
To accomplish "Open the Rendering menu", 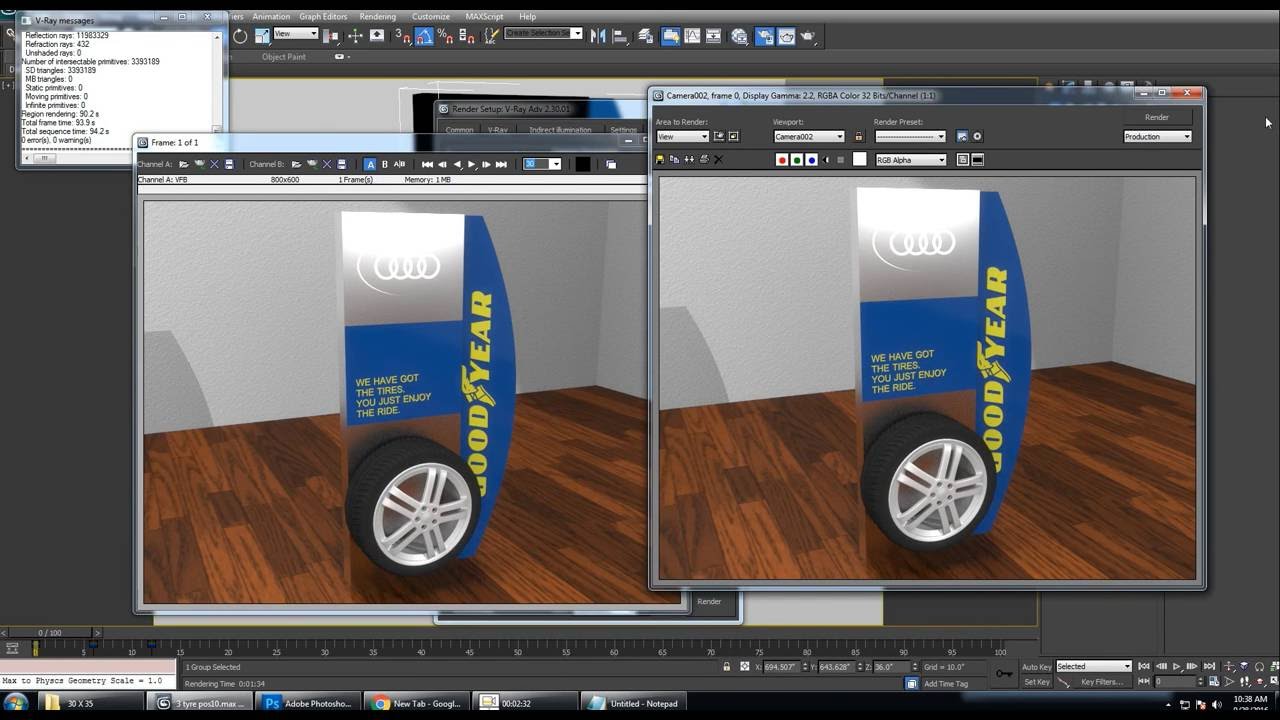I will 377,16.
